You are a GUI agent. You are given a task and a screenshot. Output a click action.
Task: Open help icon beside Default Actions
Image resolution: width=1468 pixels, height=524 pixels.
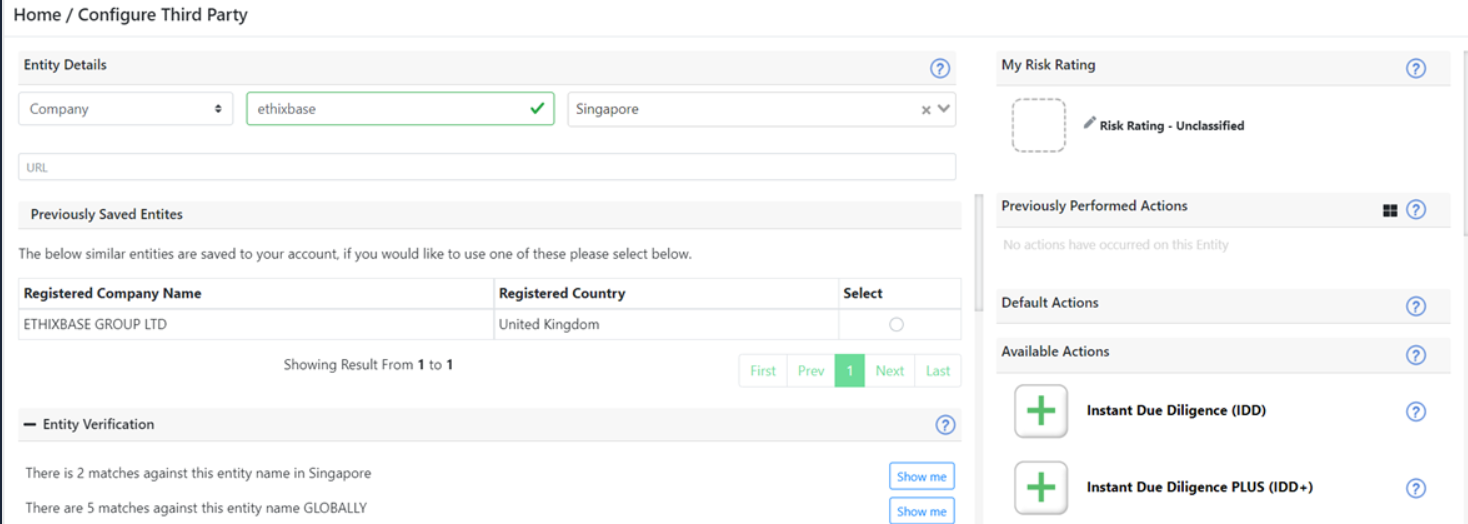pos(1415,306)
